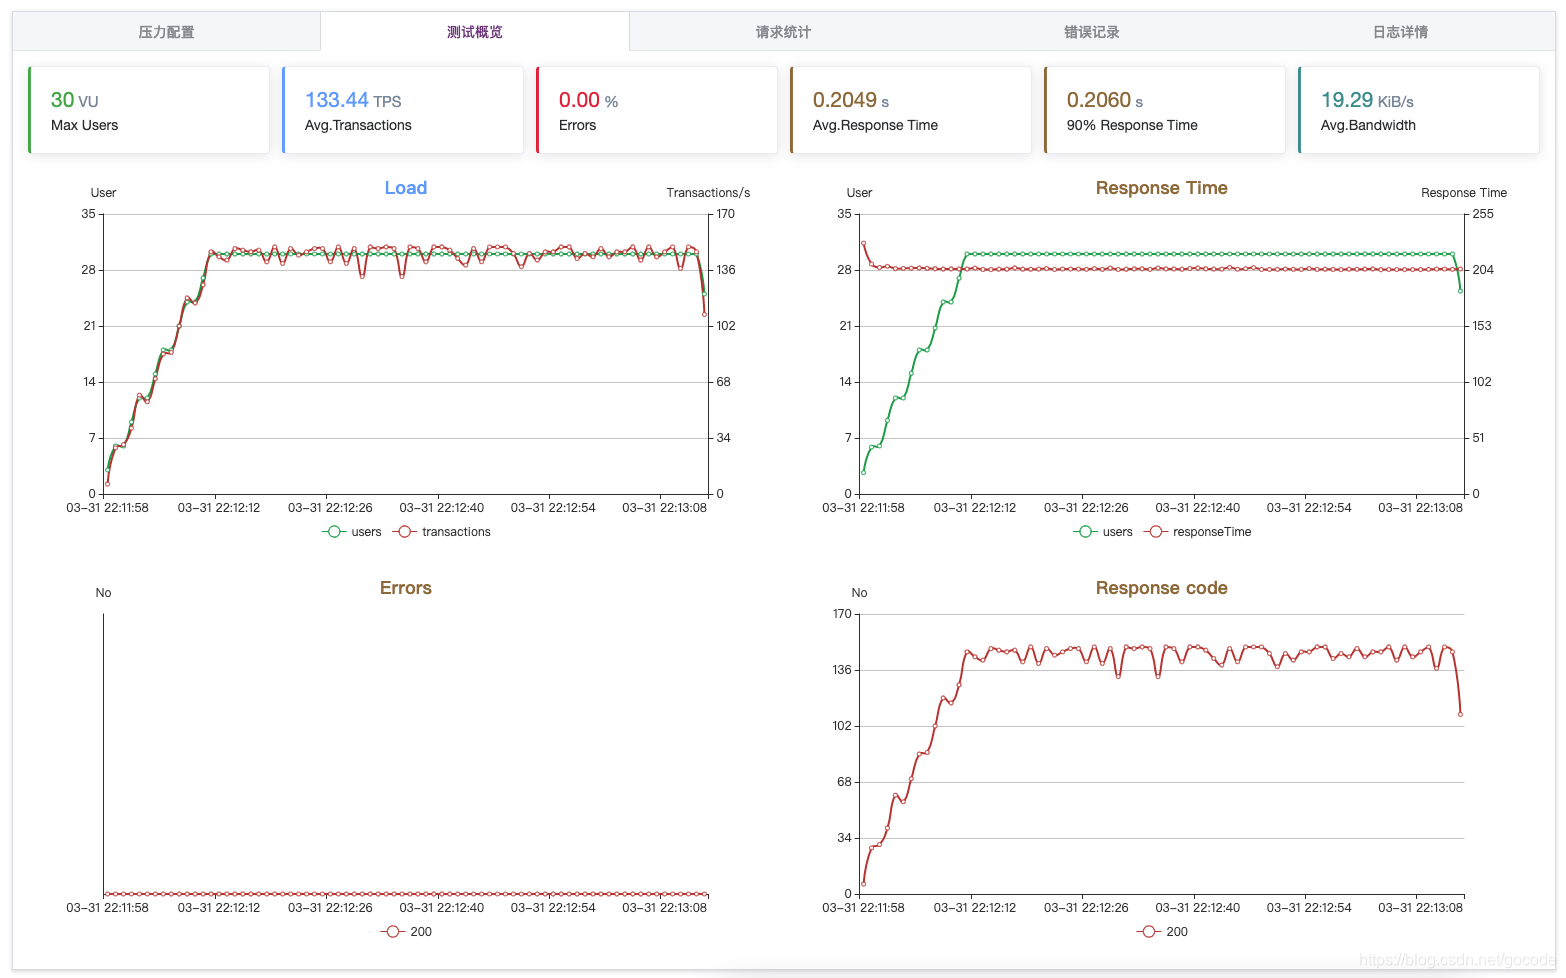Click the Errors 0.00 % card
The width and height of the screenshot is (1566, 978).
657,110
